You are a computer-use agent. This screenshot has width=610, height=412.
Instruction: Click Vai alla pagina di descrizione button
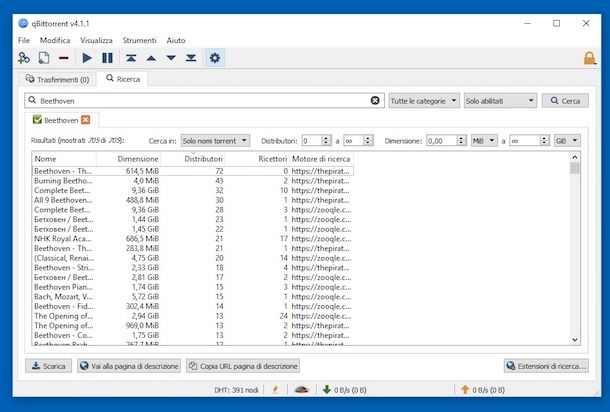[129, 366]
